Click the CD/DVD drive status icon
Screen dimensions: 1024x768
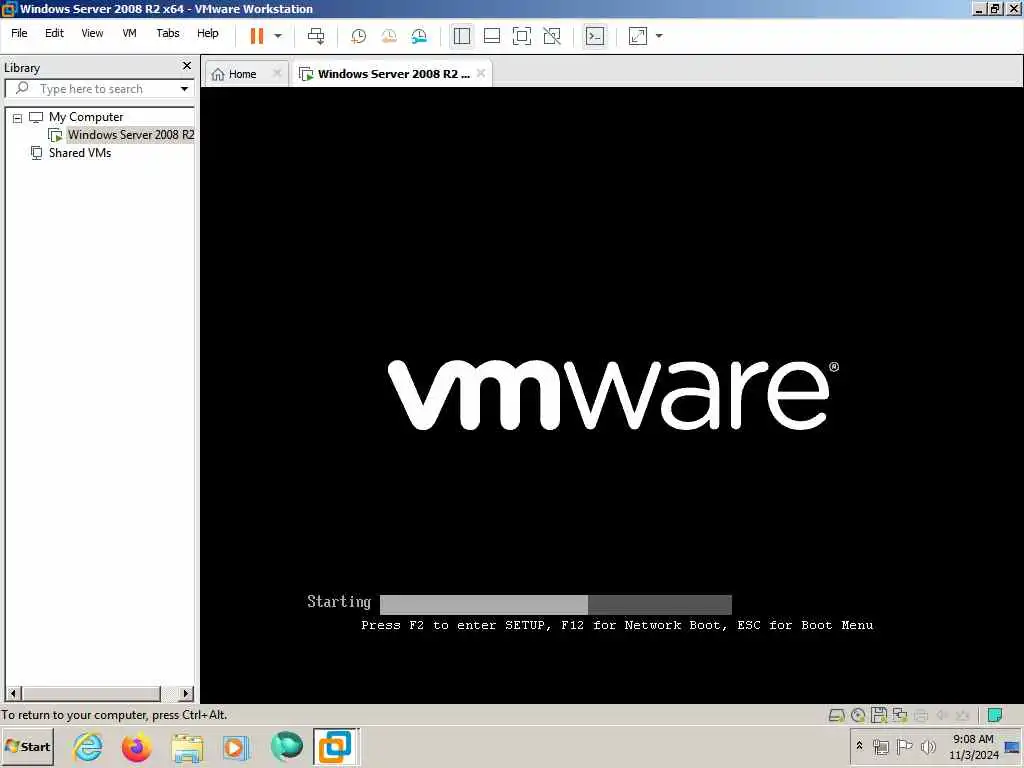point(858,715)
